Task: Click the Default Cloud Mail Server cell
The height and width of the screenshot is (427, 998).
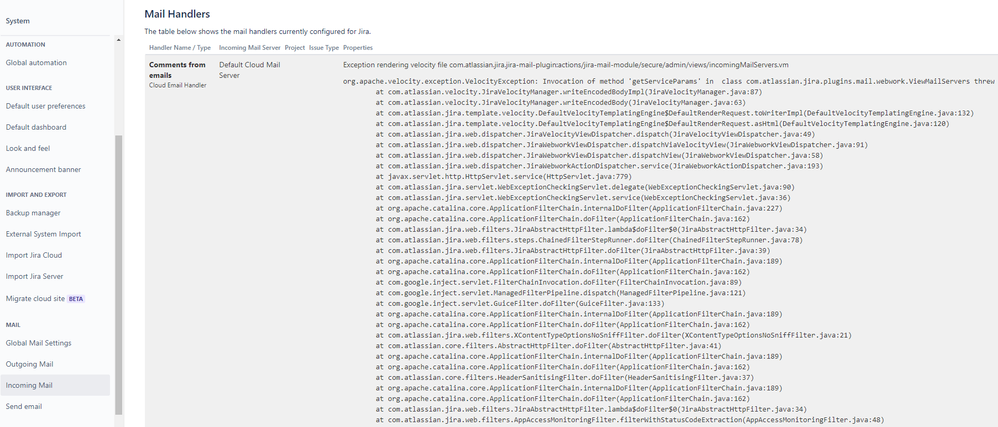Action: (x=250, y=70)
